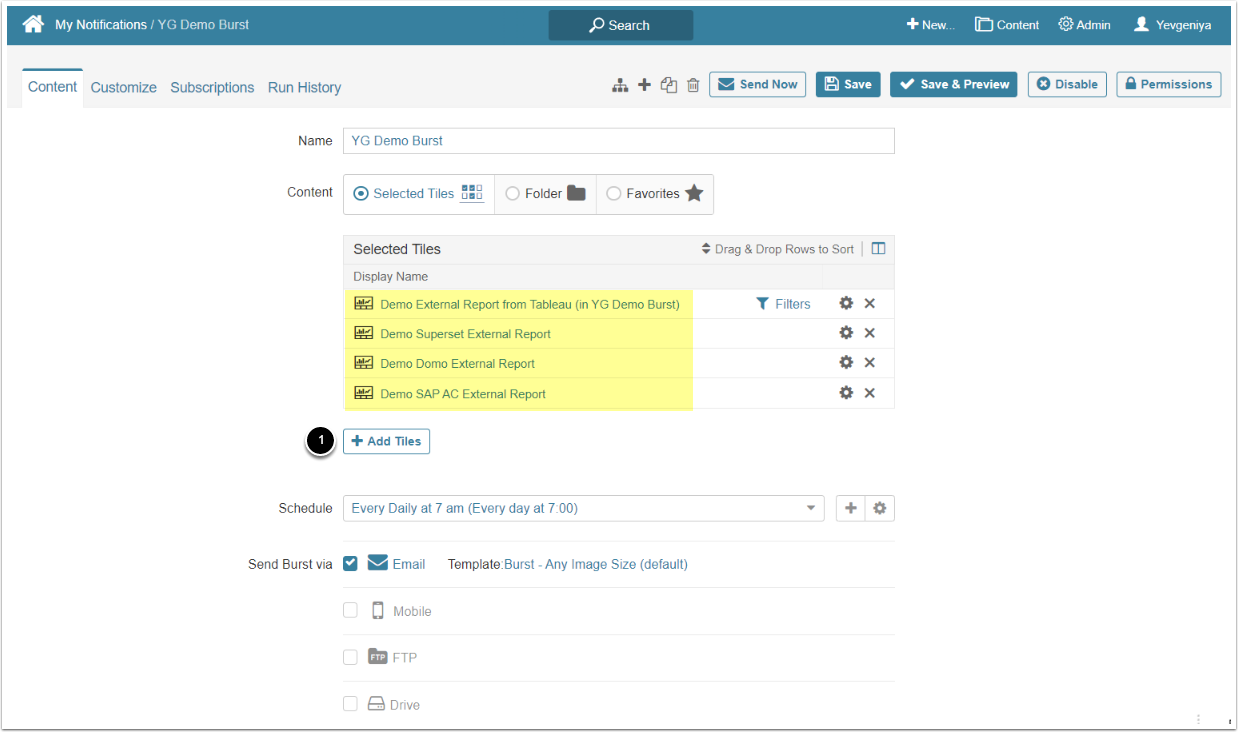Click the plus icon beside Send Now toolbar

pos(645,85)
